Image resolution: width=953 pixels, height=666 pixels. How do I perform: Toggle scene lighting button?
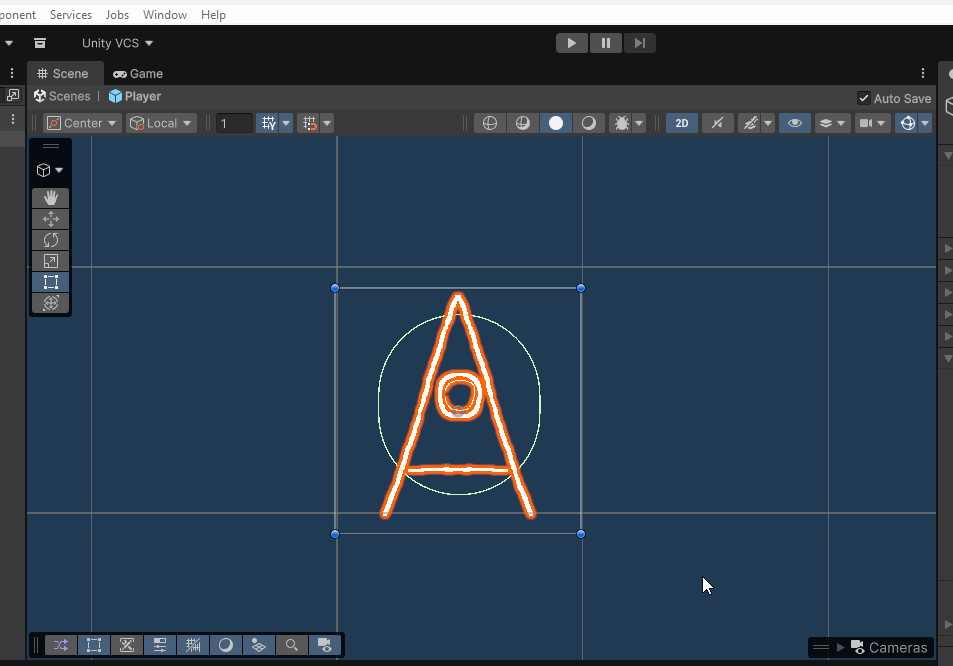(x=717, y=123)
